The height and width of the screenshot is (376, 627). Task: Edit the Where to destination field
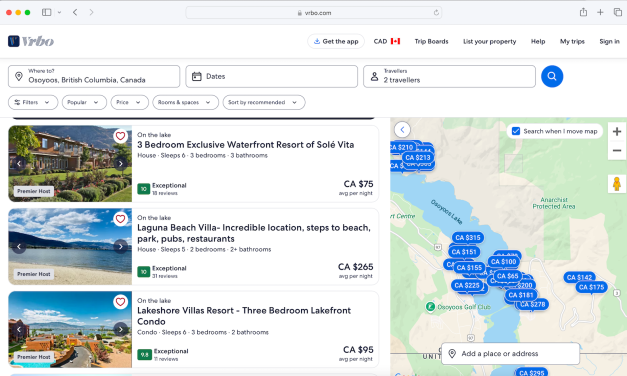point(94,76)
